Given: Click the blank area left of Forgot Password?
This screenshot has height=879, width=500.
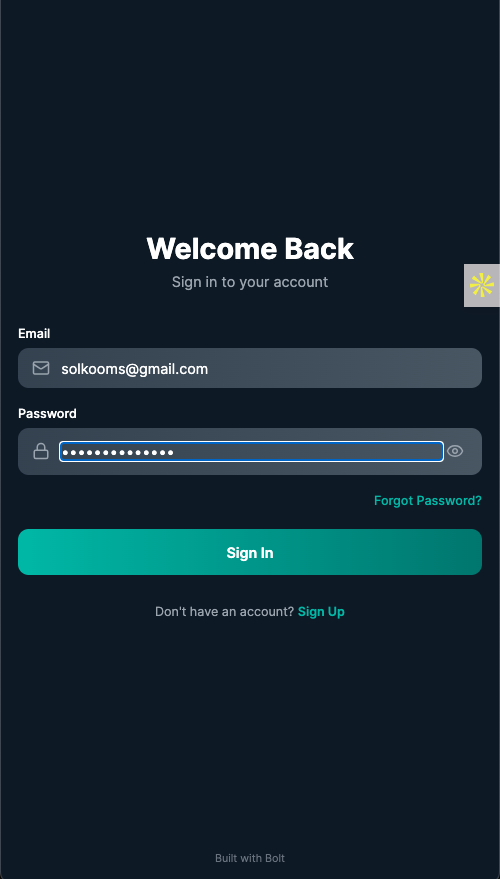Looking at the screenshot, I should pyautogui.click(x=193, y=501).
